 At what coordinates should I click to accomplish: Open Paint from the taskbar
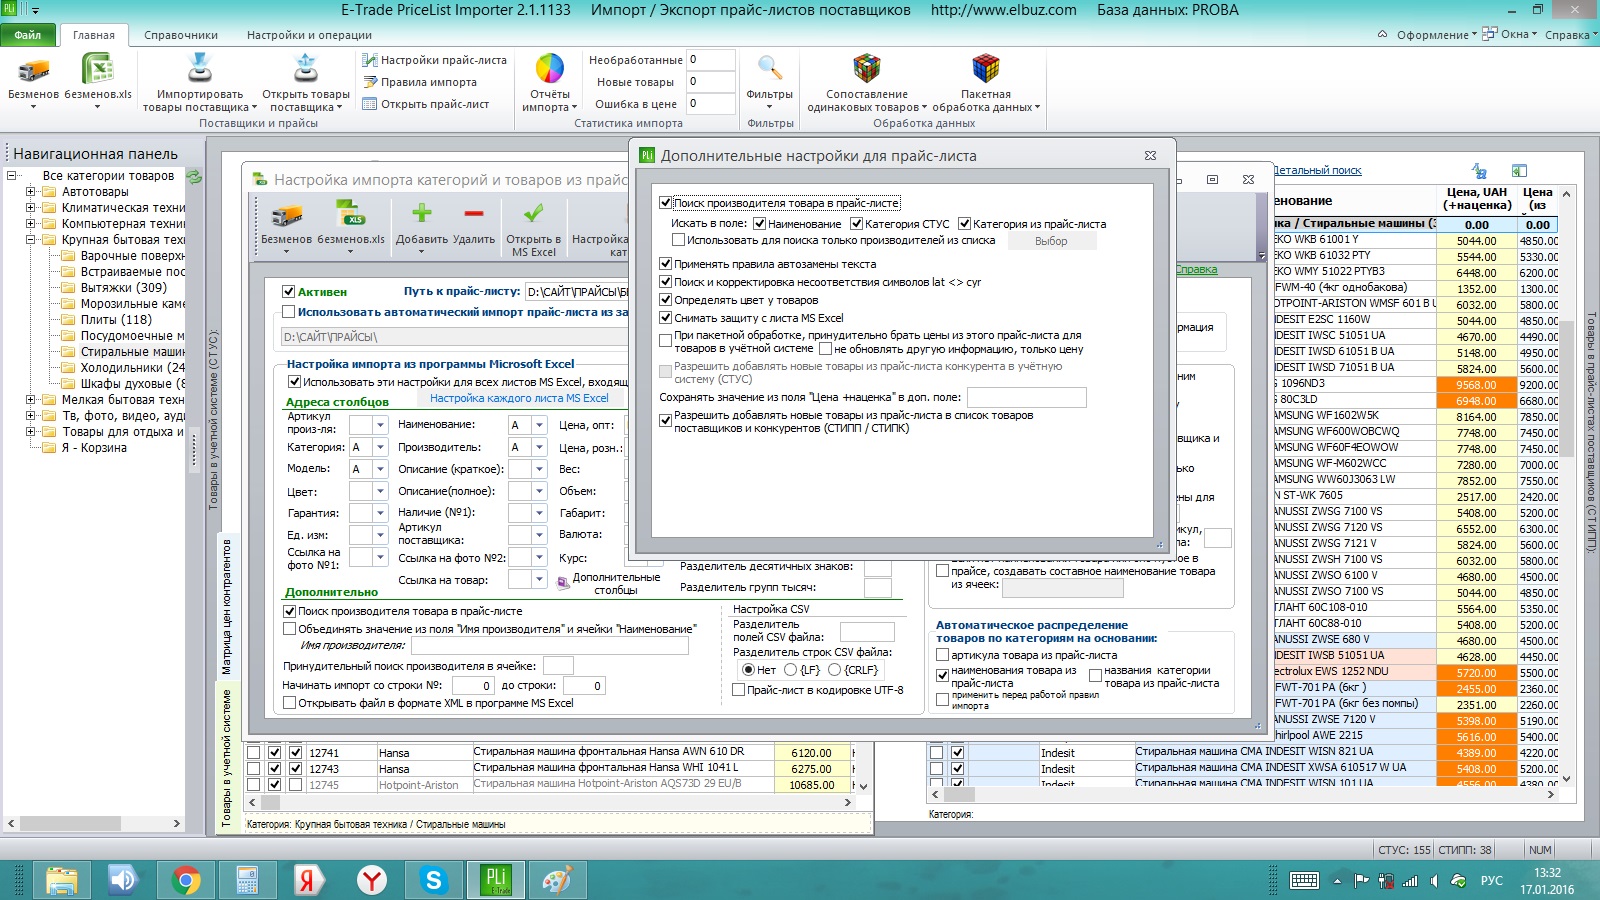point(557,880)
